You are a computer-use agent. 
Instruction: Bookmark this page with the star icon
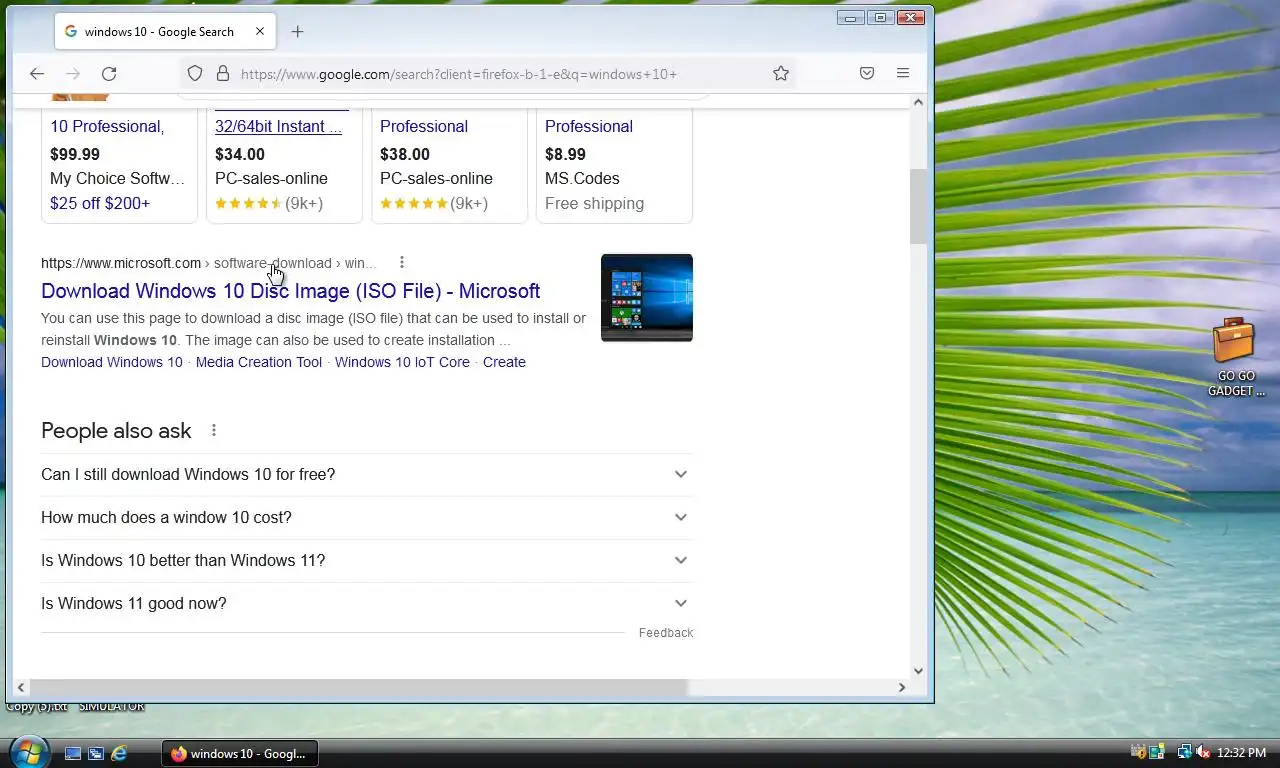pyautogui.click(x=781, y=73)
